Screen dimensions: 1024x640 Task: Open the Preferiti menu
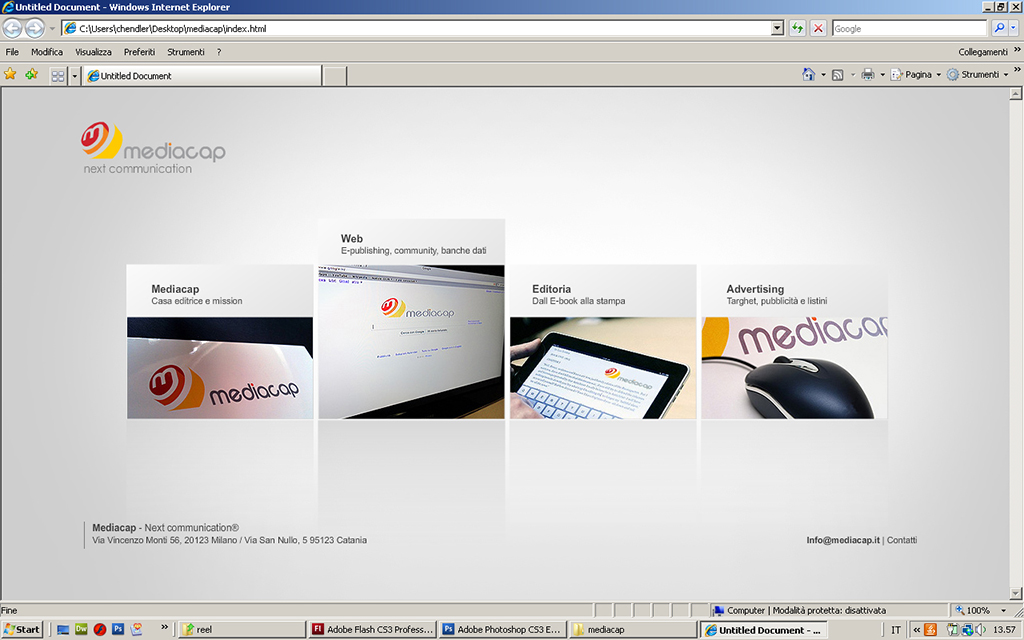(139, 52)
